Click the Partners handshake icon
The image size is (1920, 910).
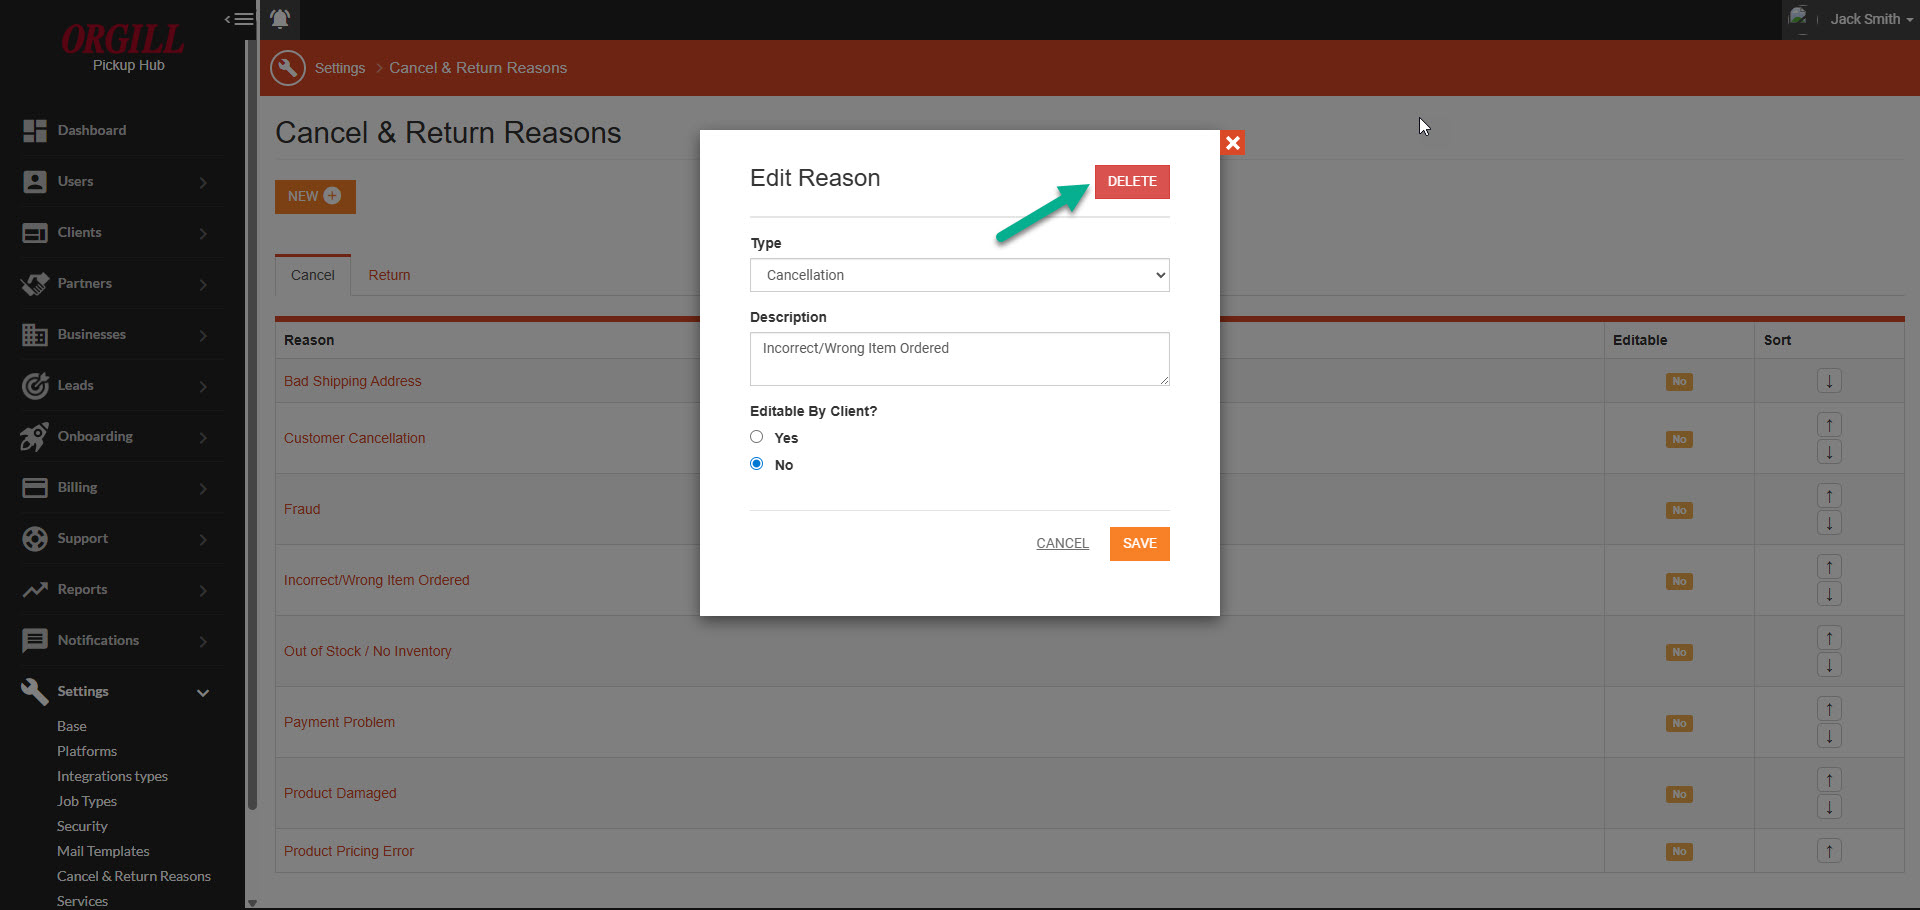point(35,283)
